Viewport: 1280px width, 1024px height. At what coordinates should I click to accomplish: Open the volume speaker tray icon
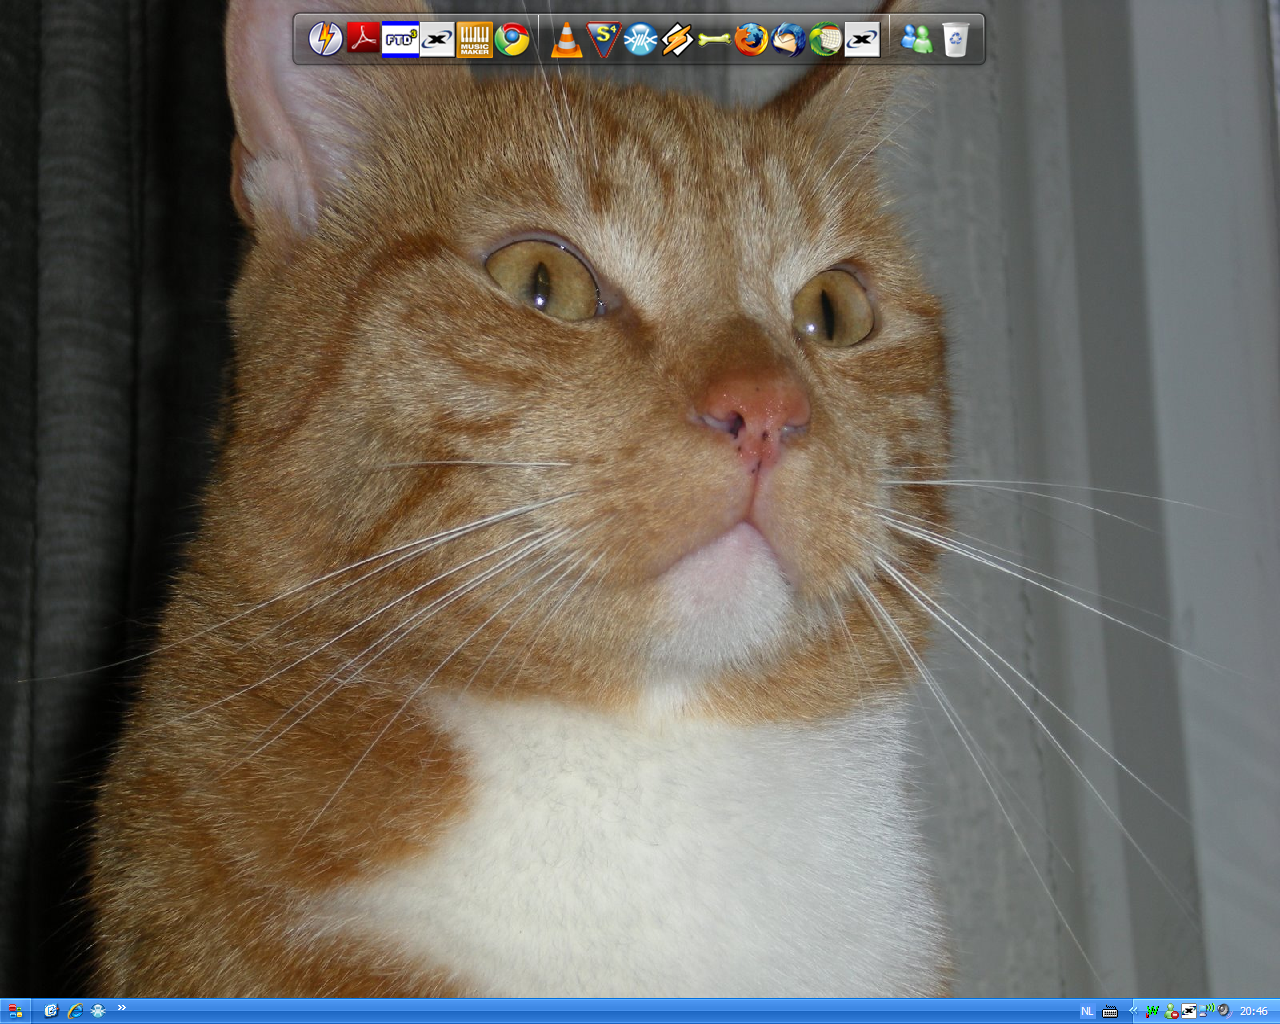point(1223,1011)
